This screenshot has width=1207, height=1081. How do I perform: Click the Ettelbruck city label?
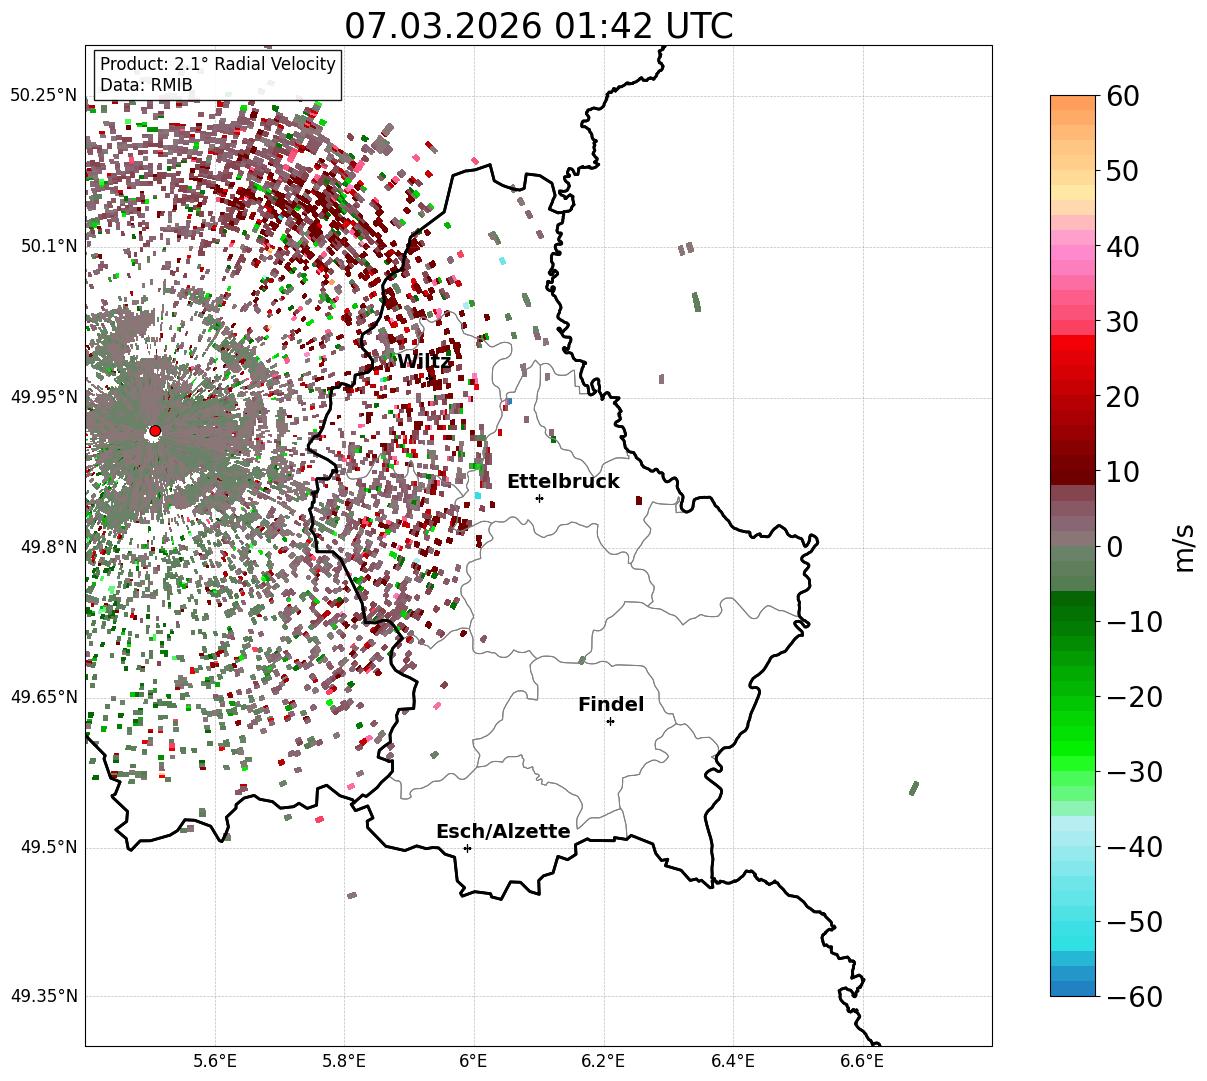point(563,481)
